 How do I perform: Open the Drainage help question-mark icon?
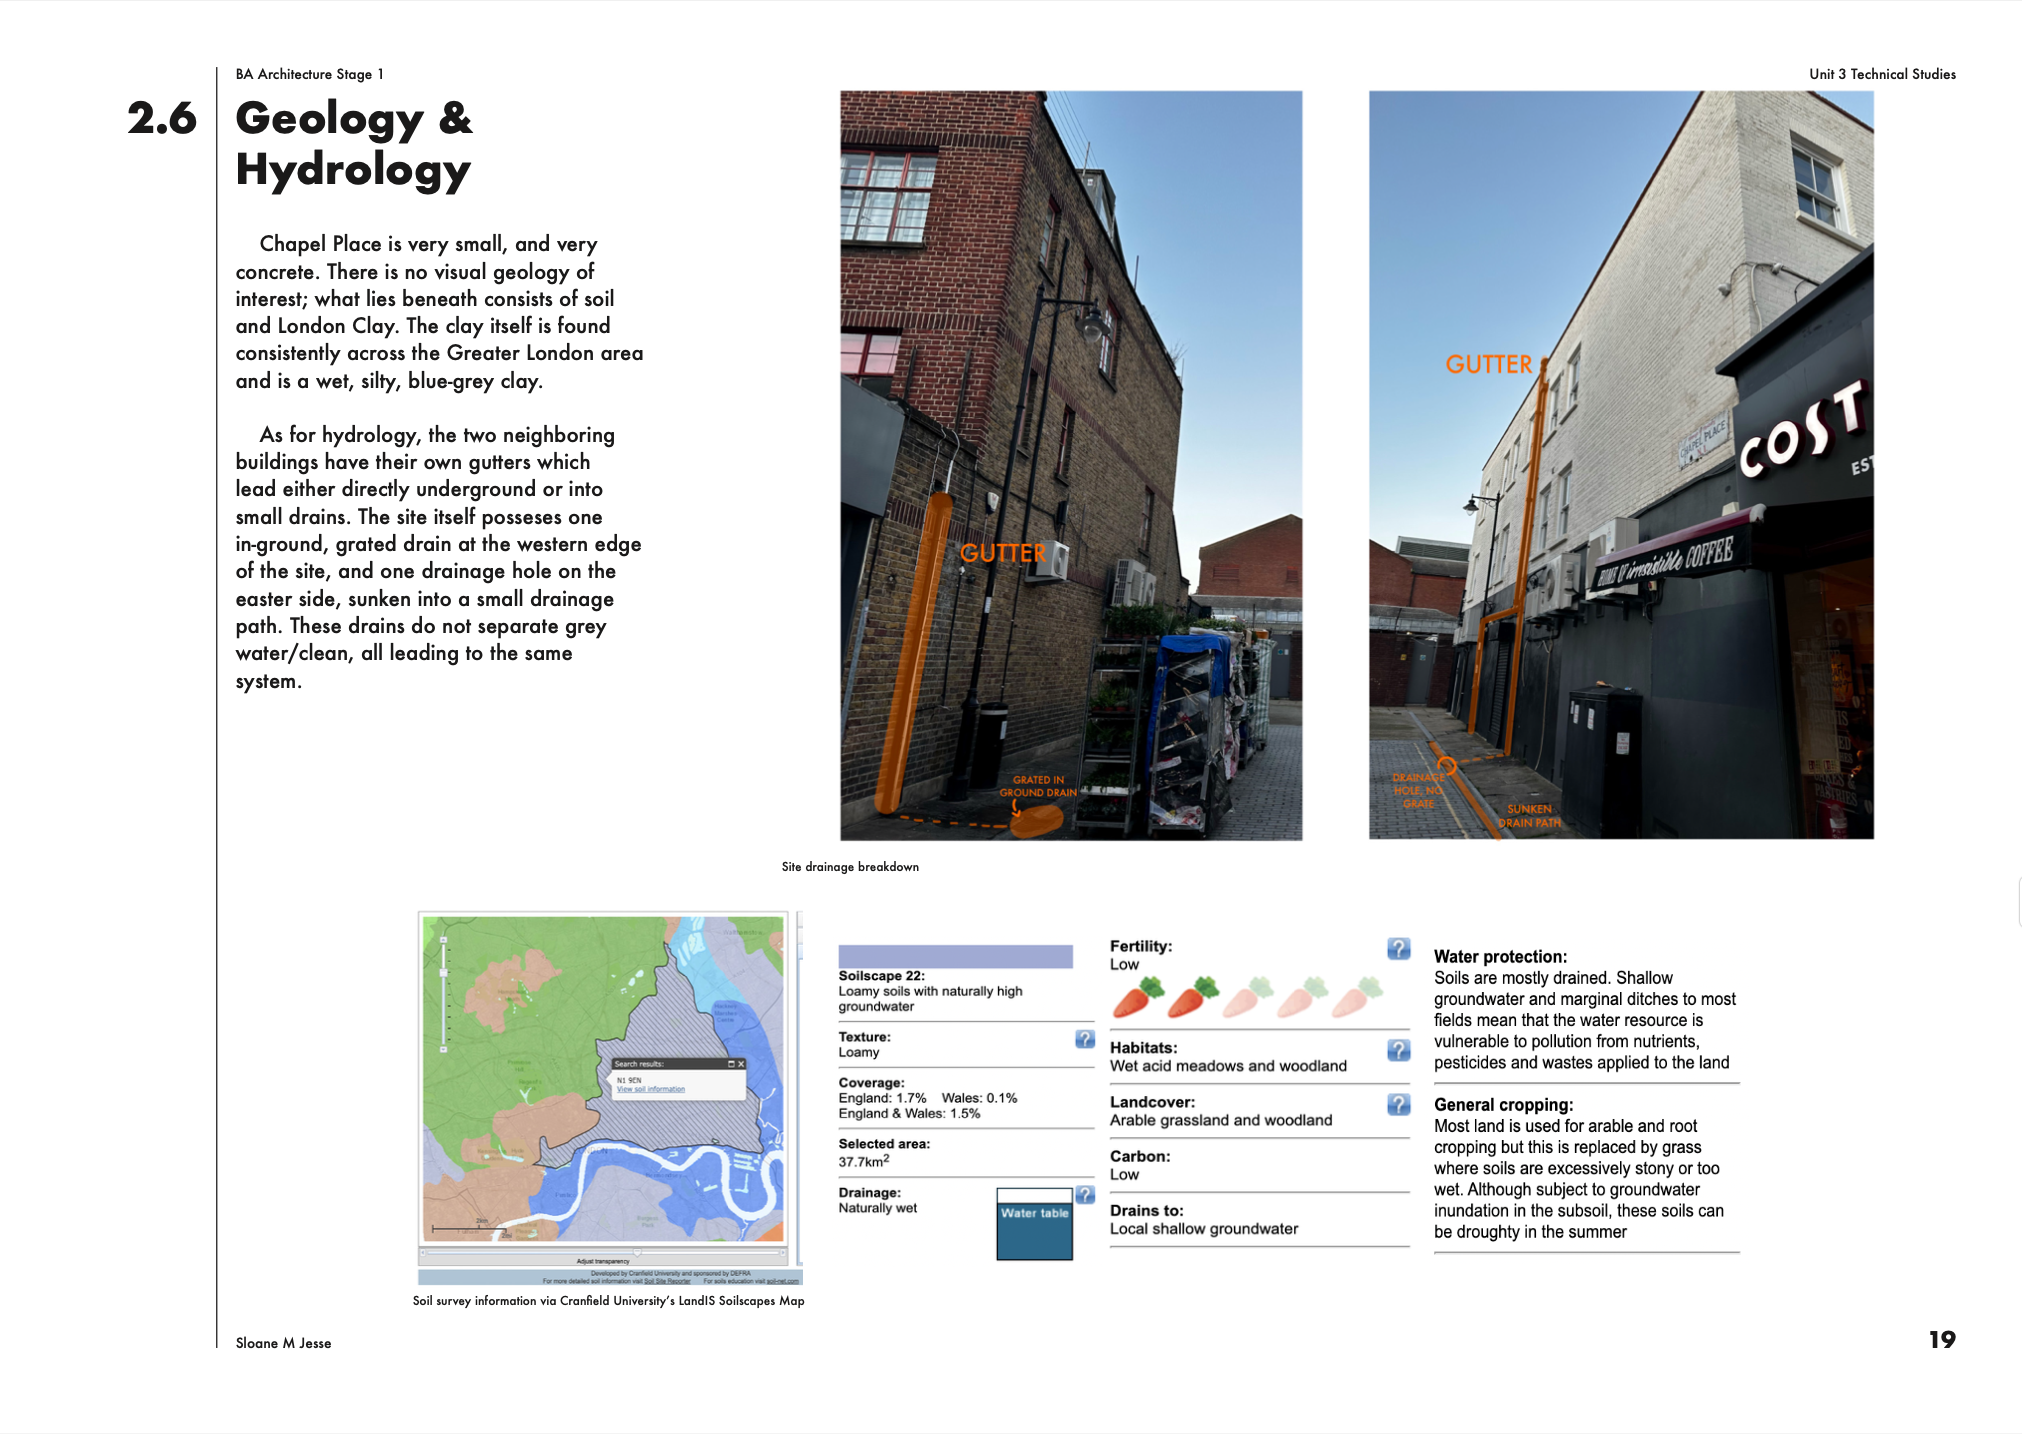tap(1085, 1195)
